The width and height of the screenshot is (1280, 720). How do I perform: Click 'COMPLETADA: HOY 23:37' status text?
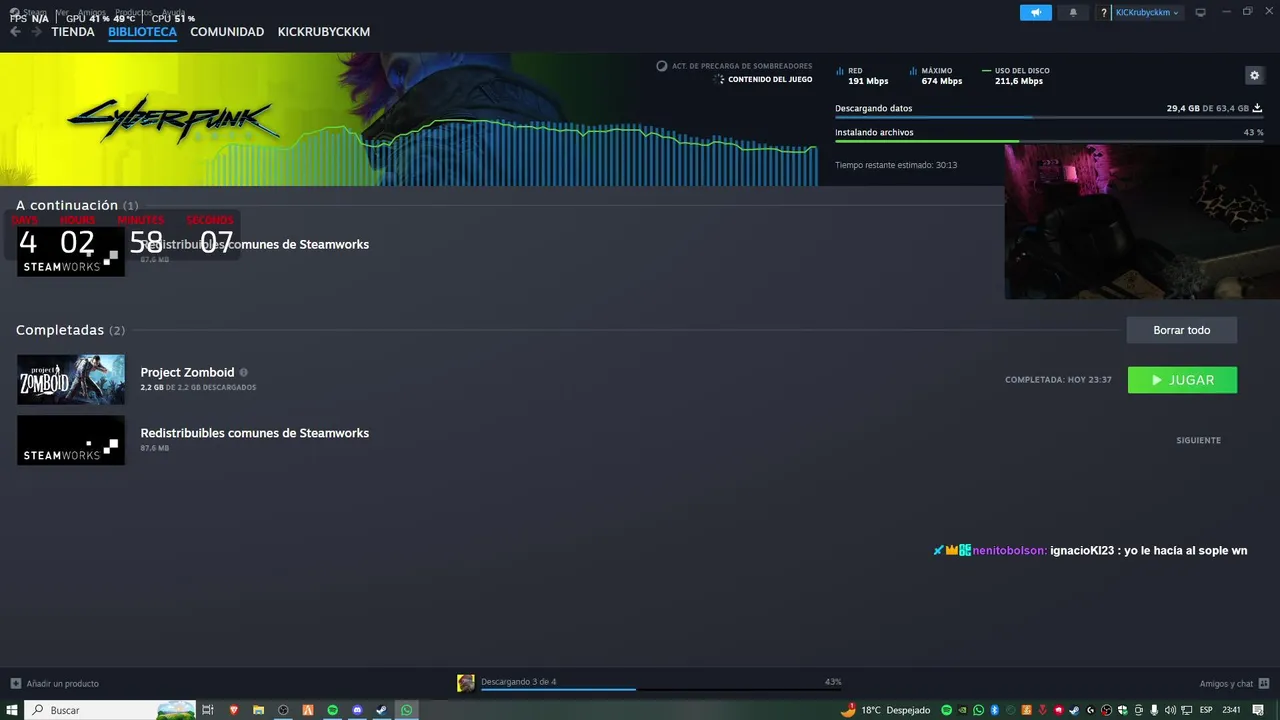[1058, 380]
